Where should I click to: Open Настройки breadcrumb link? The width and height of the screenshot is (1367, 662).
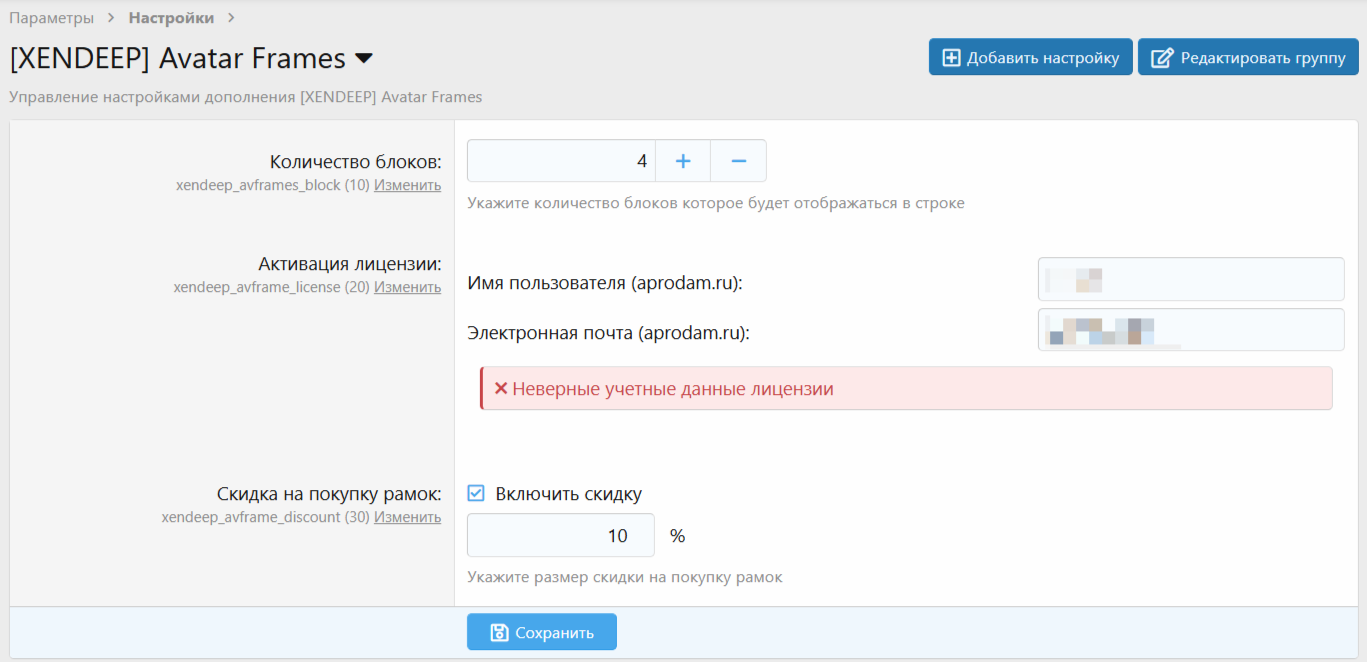click(x=171, y=18)
